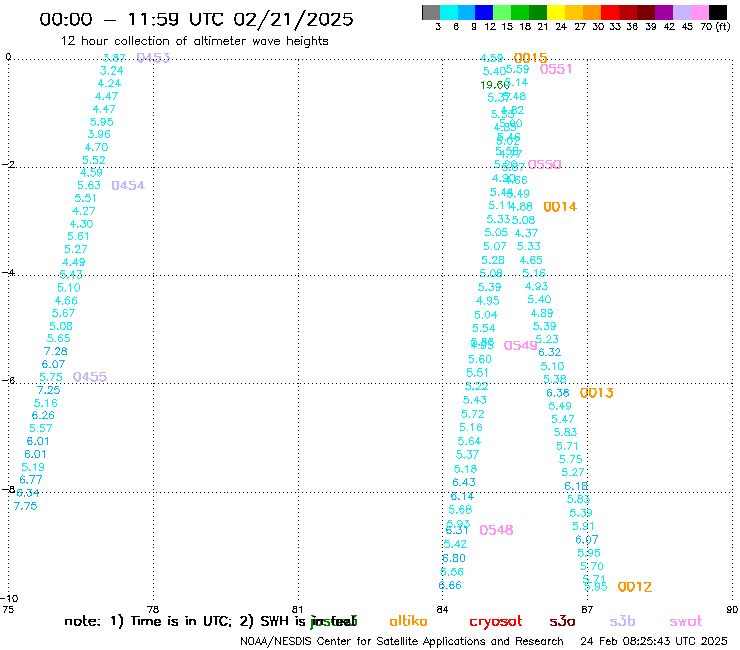Click the gray swatch in the color legend
Image resolution: width=740 pixels, height=650 pixels.
click(x=431, y=12)
